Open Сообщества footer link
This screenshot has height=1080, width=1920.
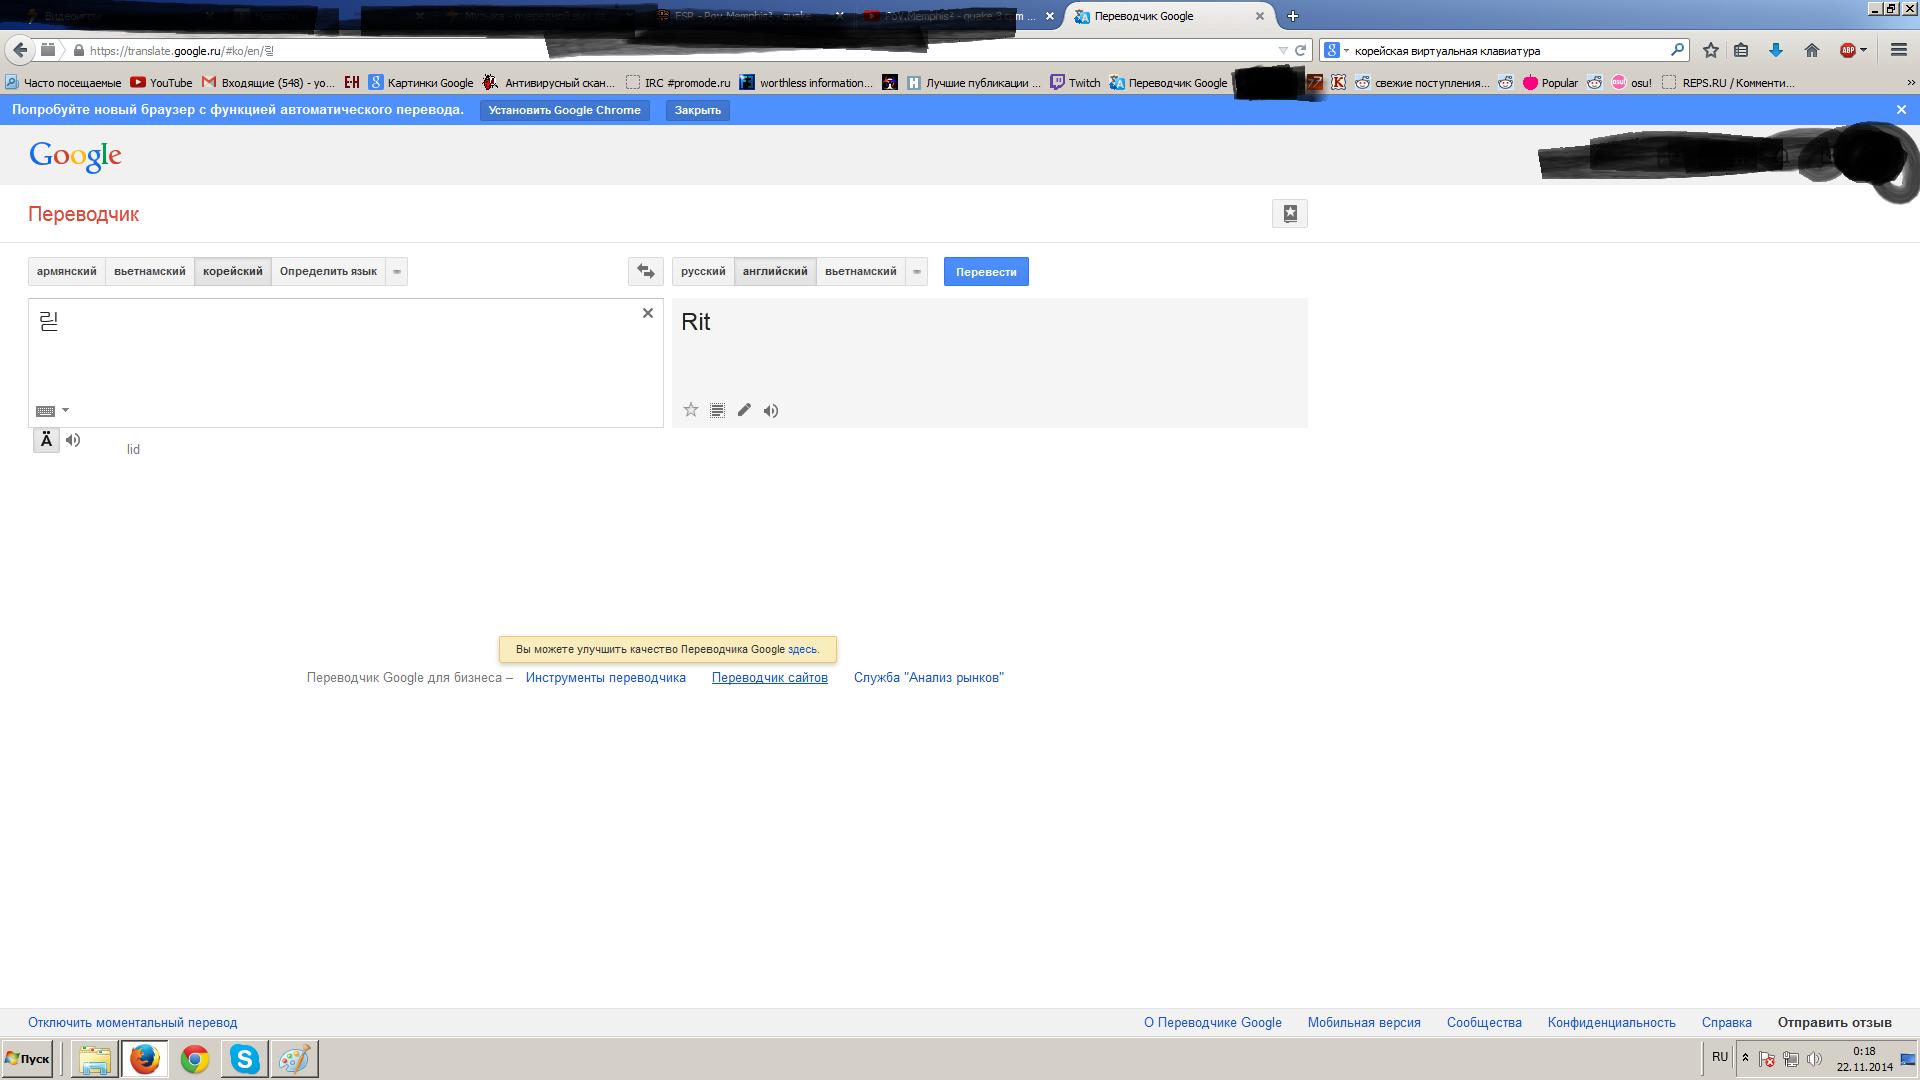tap(1484, 1022)
